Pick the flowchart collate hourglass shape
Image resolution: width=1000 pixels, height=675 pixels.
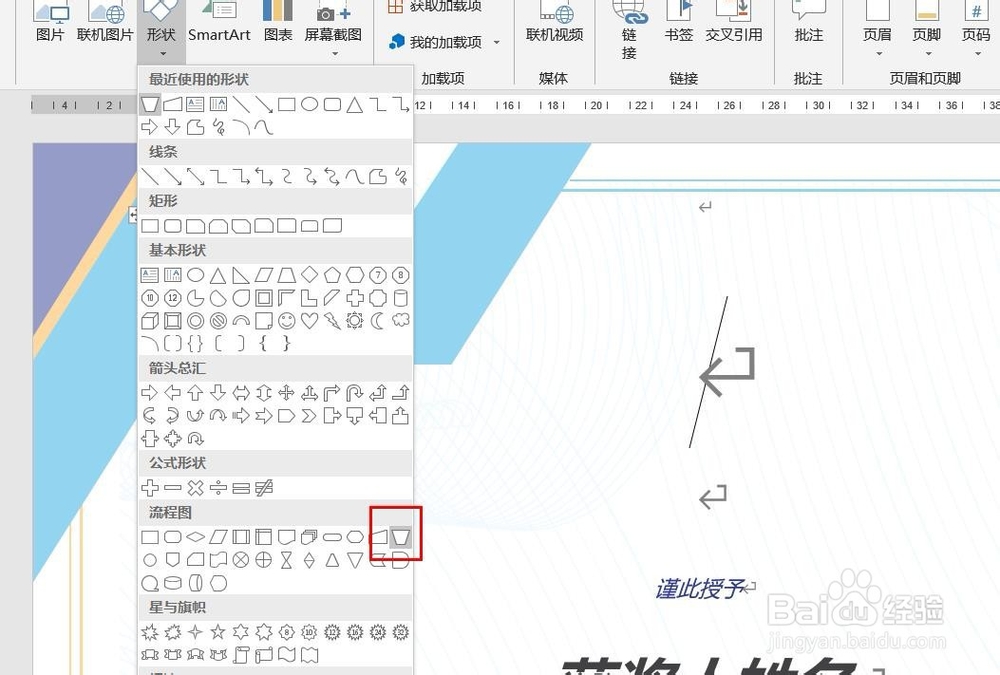287,560
